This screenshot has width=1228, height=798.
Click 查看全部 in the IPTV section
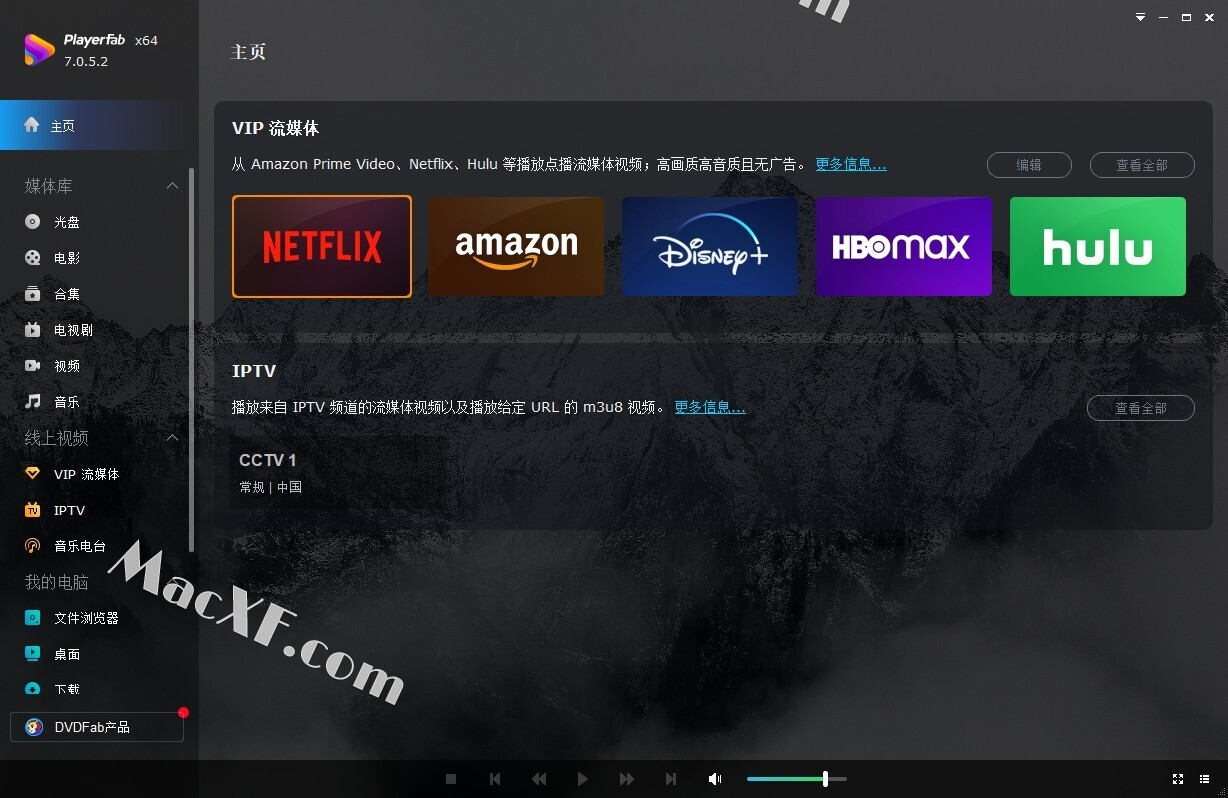1141,408
